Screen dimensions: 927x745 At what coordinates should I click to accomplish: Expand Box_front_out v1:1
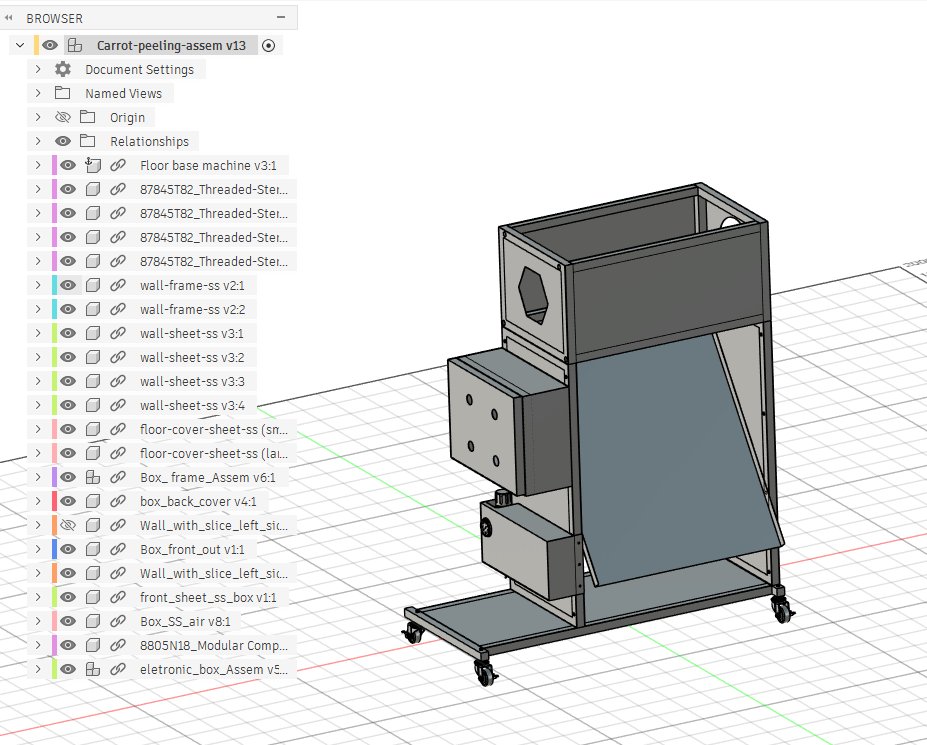coord(38,549)
